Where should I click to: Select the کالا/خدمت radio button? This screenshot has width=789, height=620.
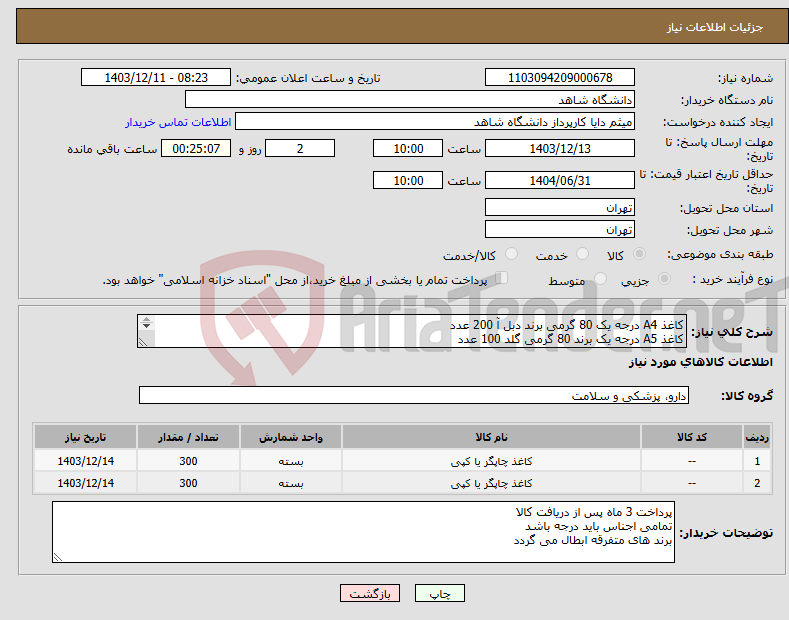(511, 254)
